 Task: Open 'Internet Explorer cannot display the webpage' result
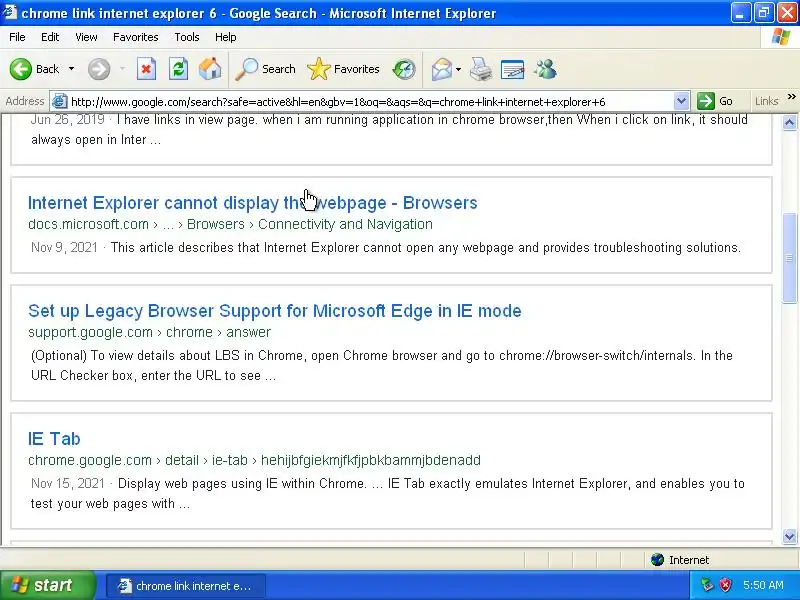(x=253, y=203)
